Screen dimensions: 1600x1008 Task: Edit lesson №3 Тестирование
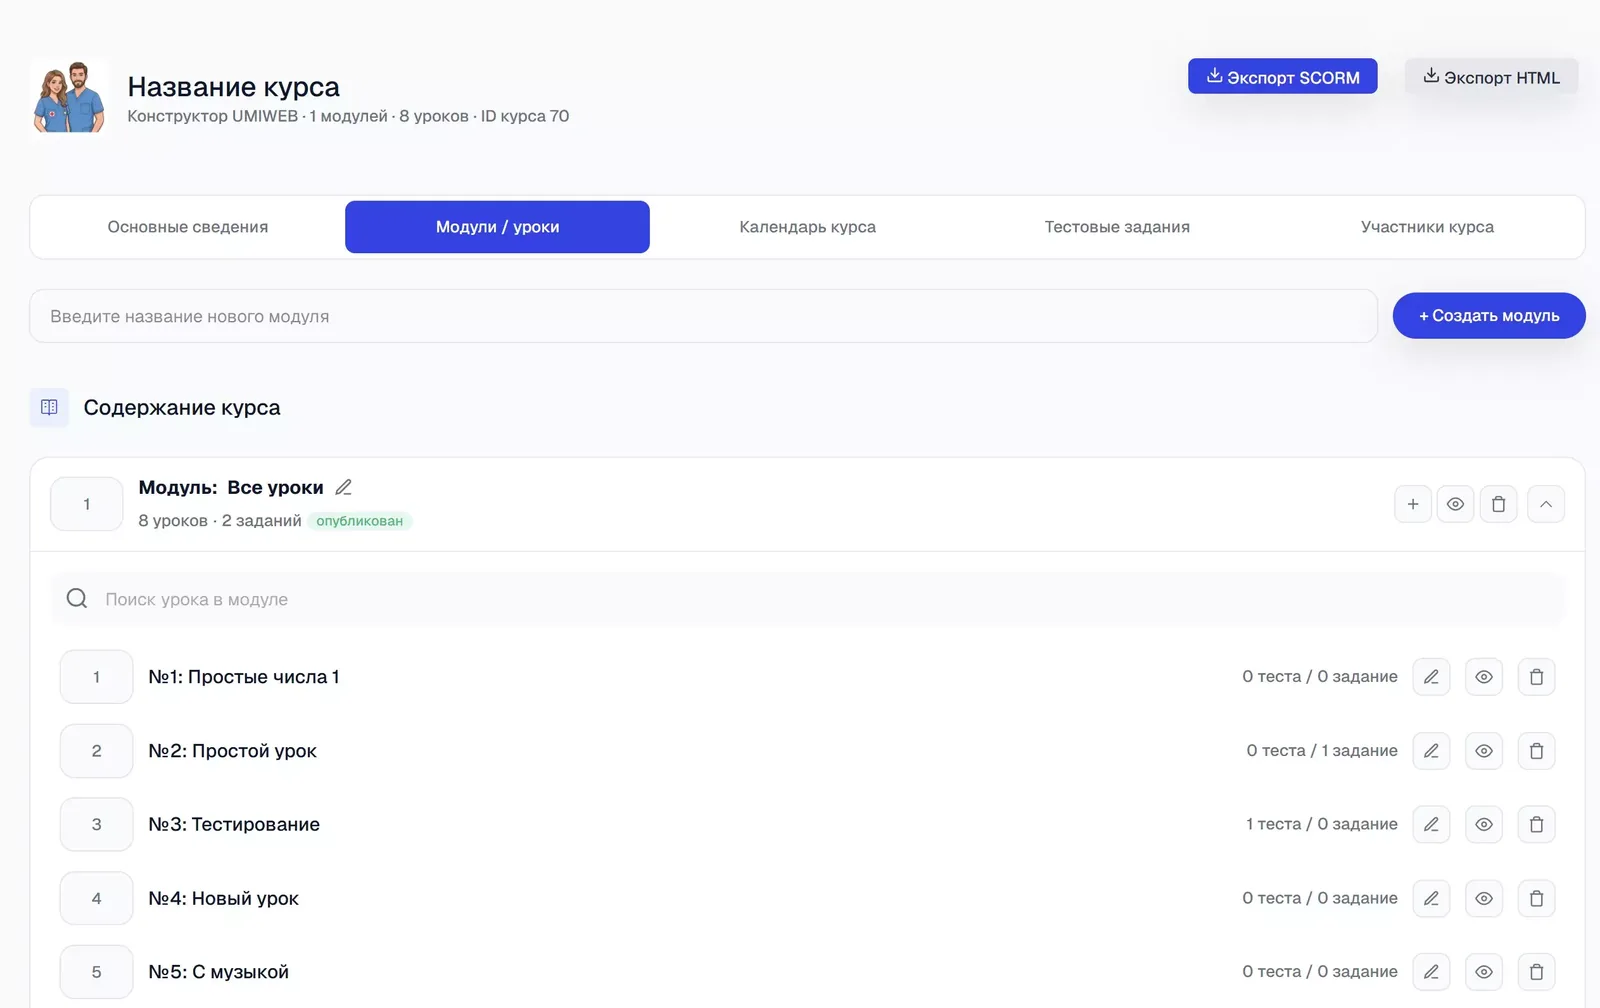tap(1431, 825)
